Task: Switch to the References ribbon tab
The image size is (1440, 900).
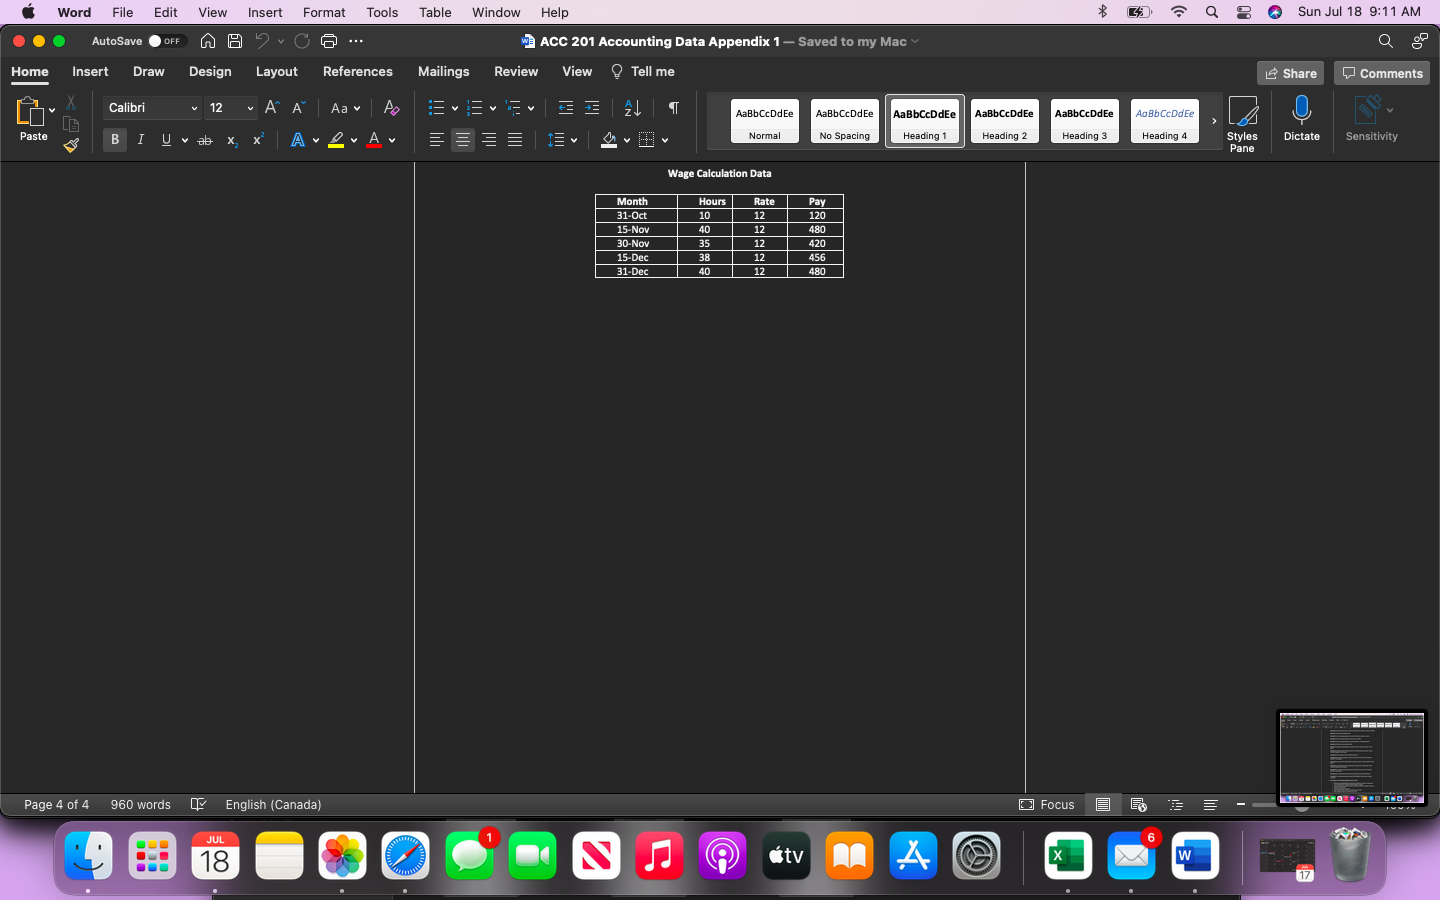Action: tap(357, 71)
